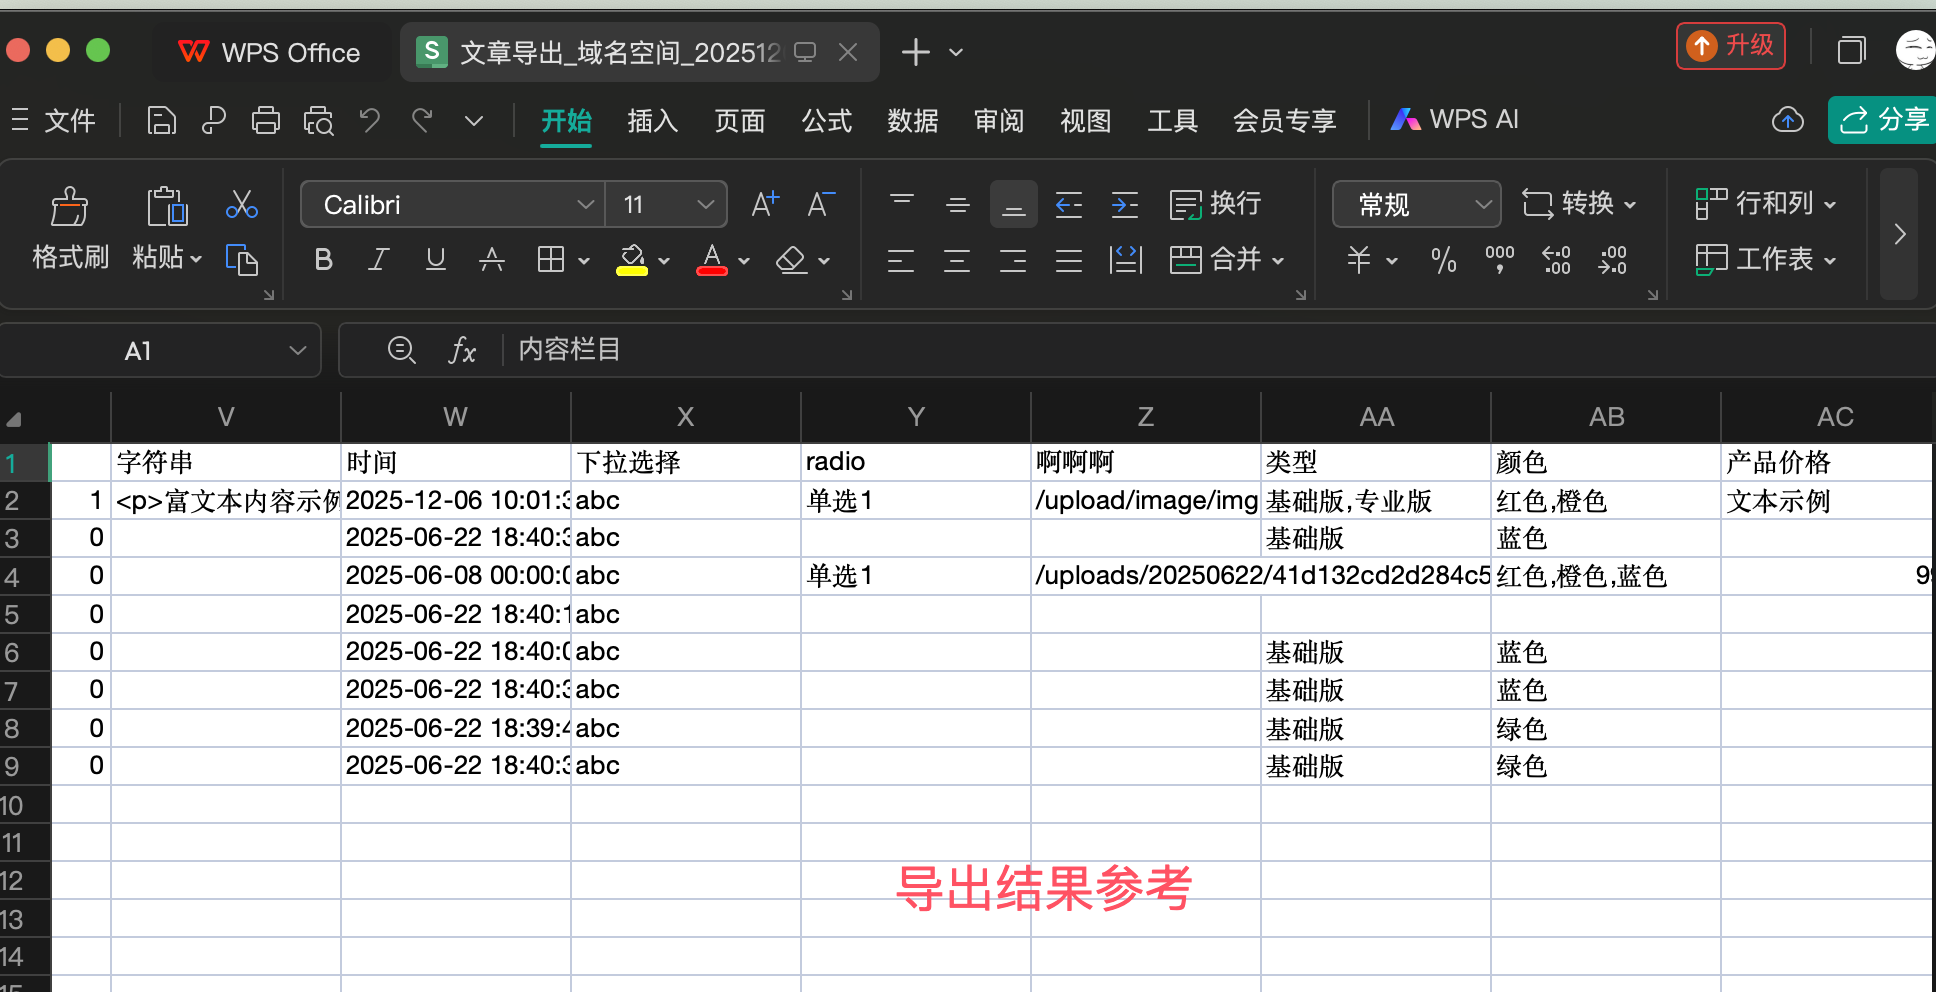
Task: Expand the 常规 number format dropdown
Action: click(x=1484, y=204)
